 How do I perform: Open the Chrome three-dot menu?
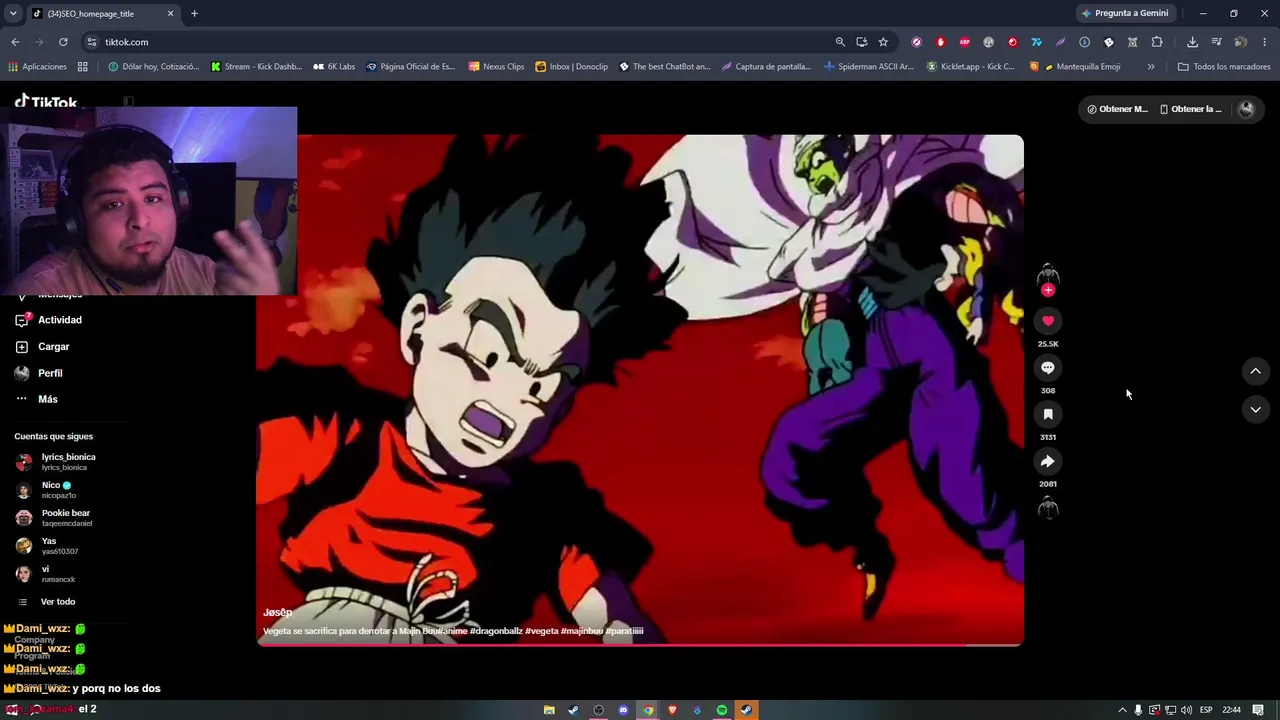pyautogui.click(x=1265, y=42)
